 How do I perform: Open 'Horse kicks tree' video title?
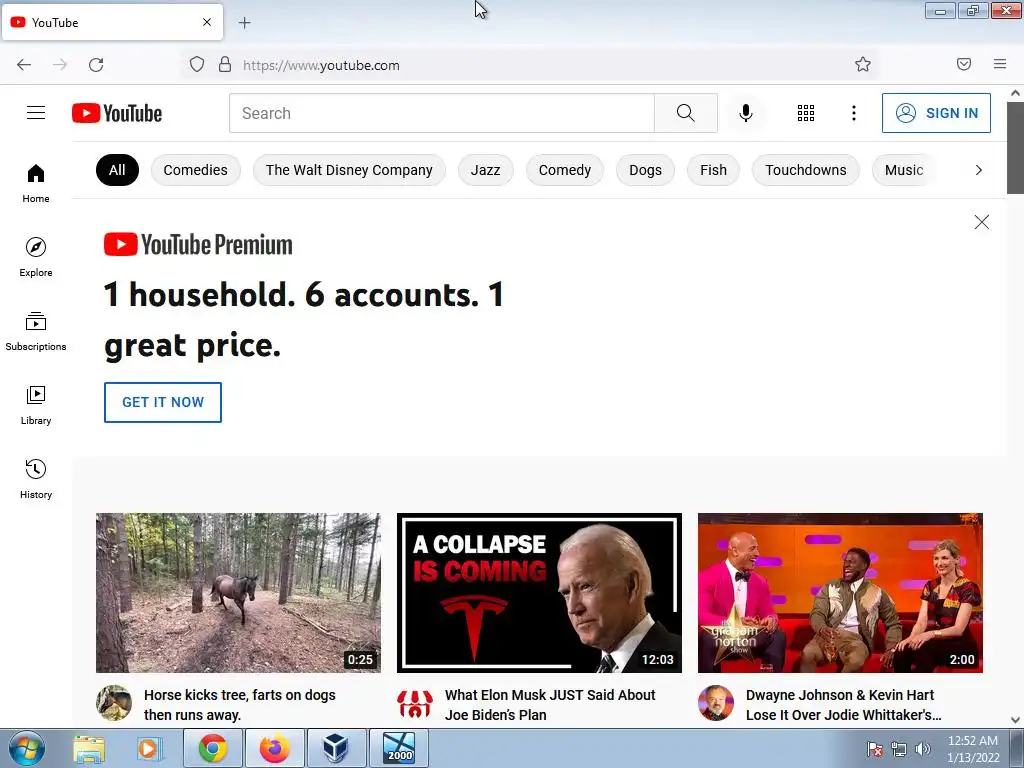coord(240,705)
